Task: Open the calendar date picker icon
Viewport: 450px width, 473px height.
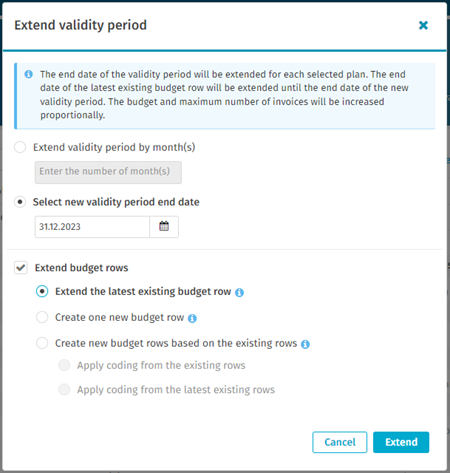Action: tap(164, 227)
